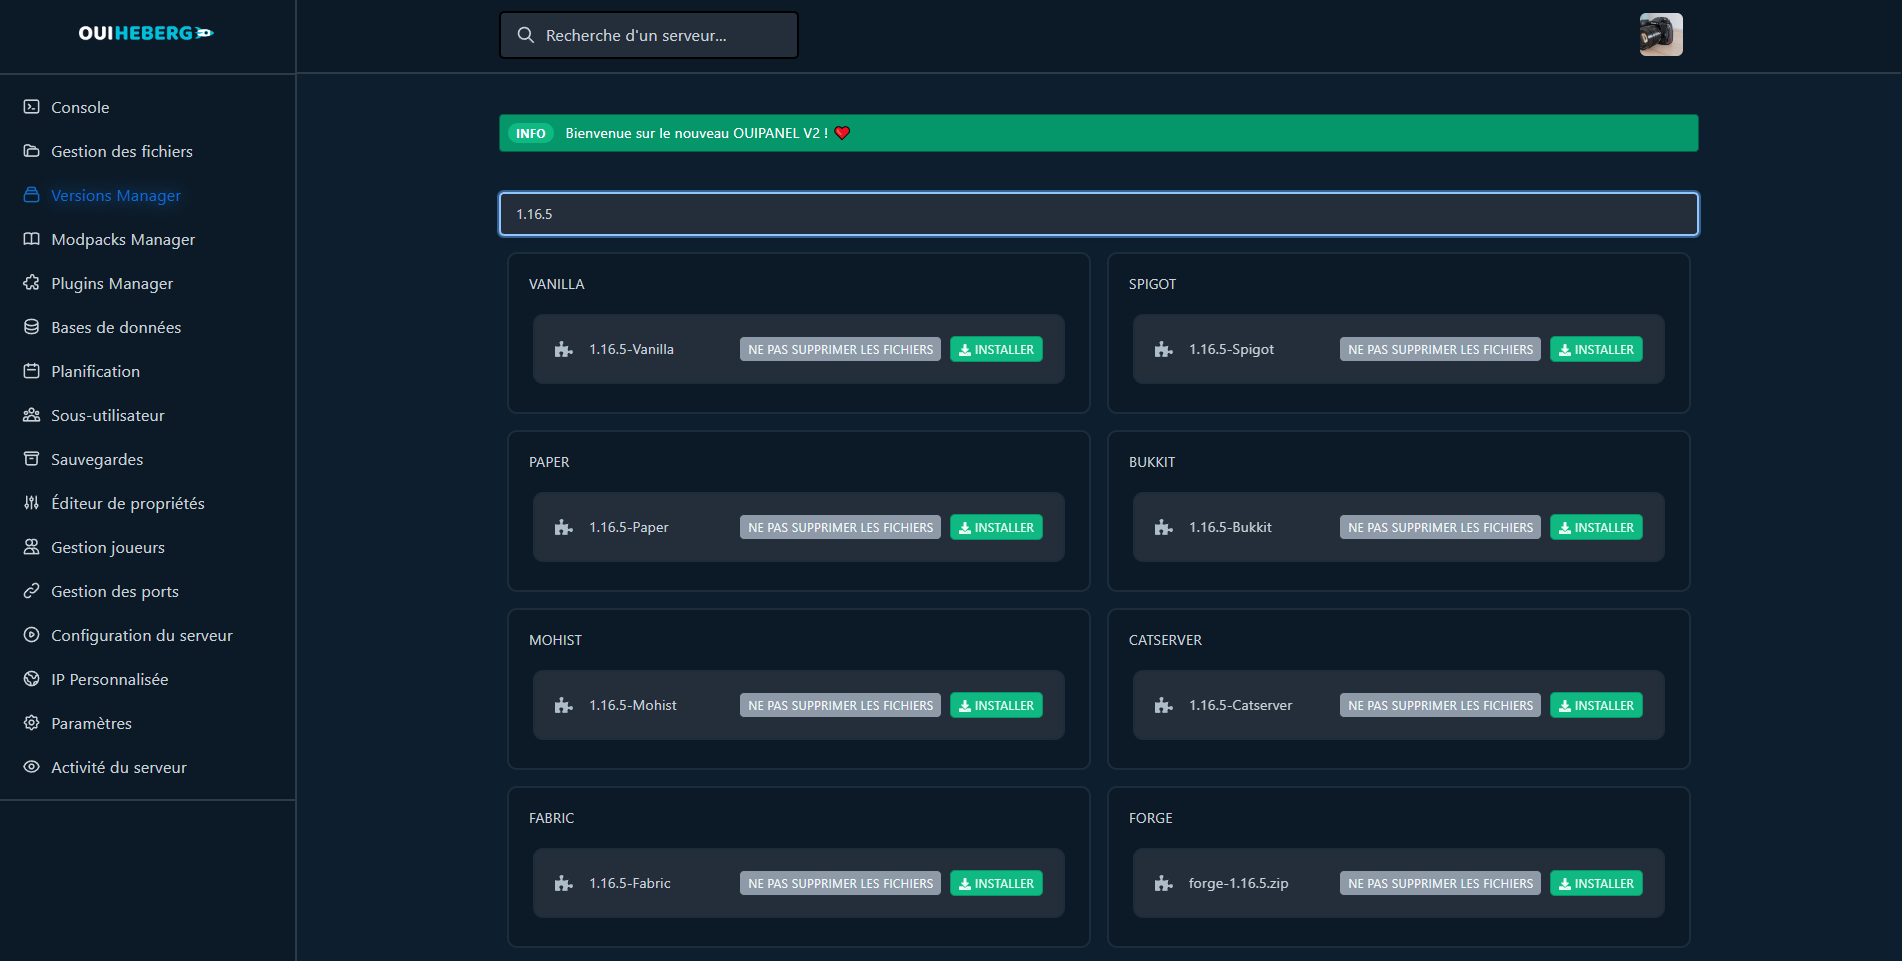Screen dimensions: 1902x961
Task: Click the red heart in the banner
Action: (842, 133)
